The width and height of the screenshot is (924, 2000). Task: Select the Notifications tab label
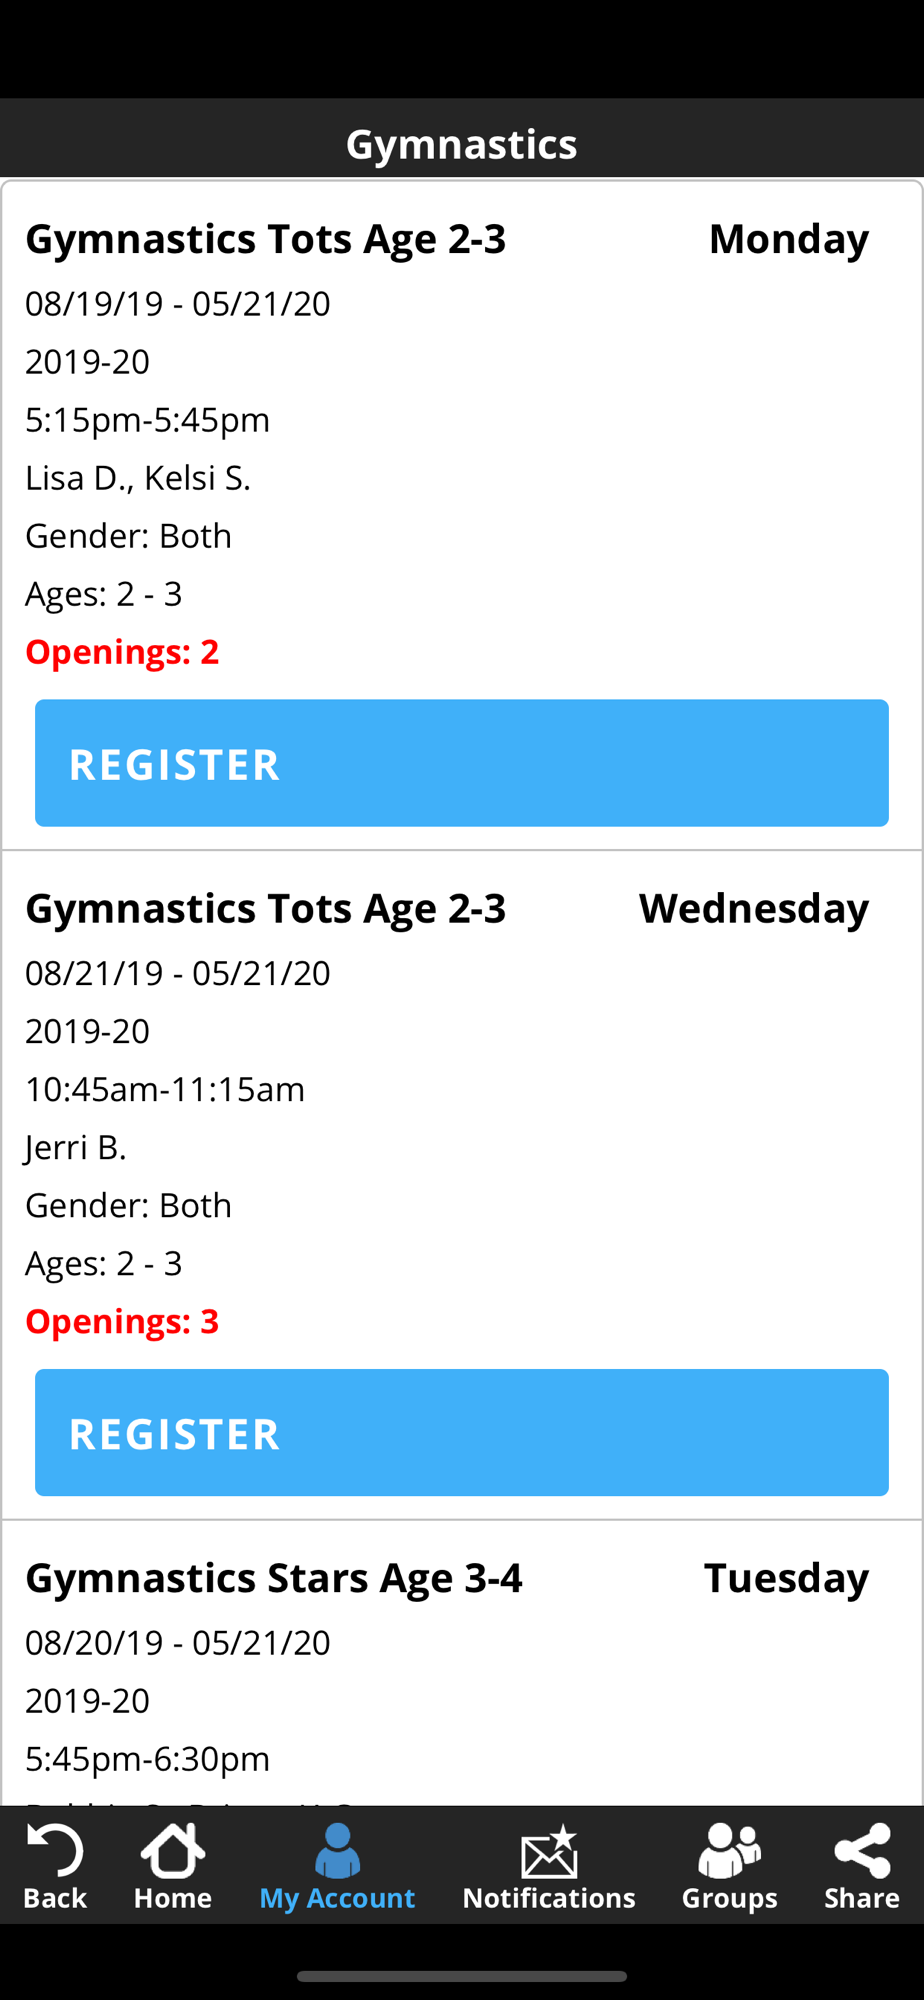pyautogui.click(x=549, y=1897)
